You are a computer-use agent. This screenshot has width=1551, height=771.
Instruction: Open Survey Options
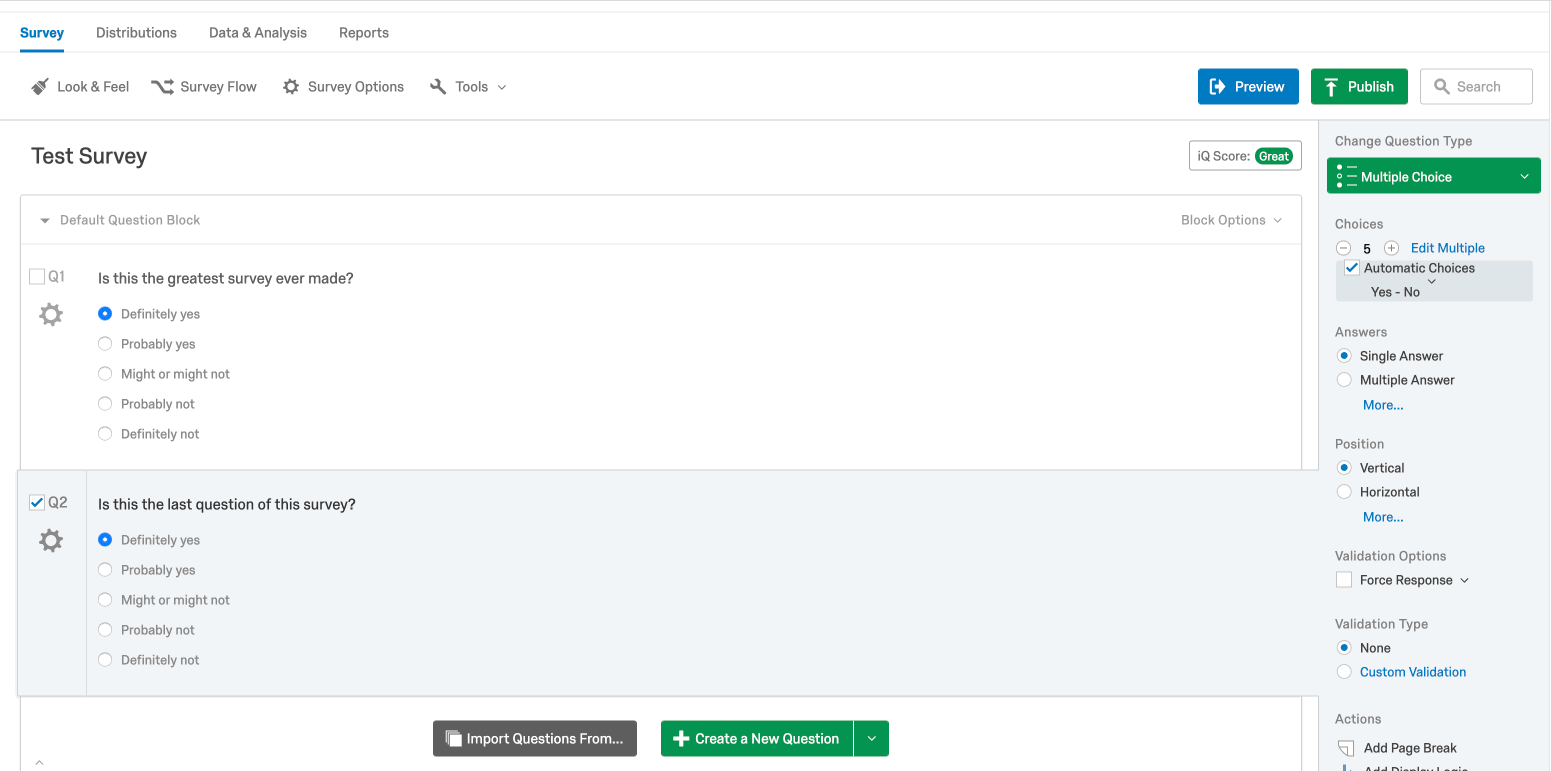coord(343,87)
